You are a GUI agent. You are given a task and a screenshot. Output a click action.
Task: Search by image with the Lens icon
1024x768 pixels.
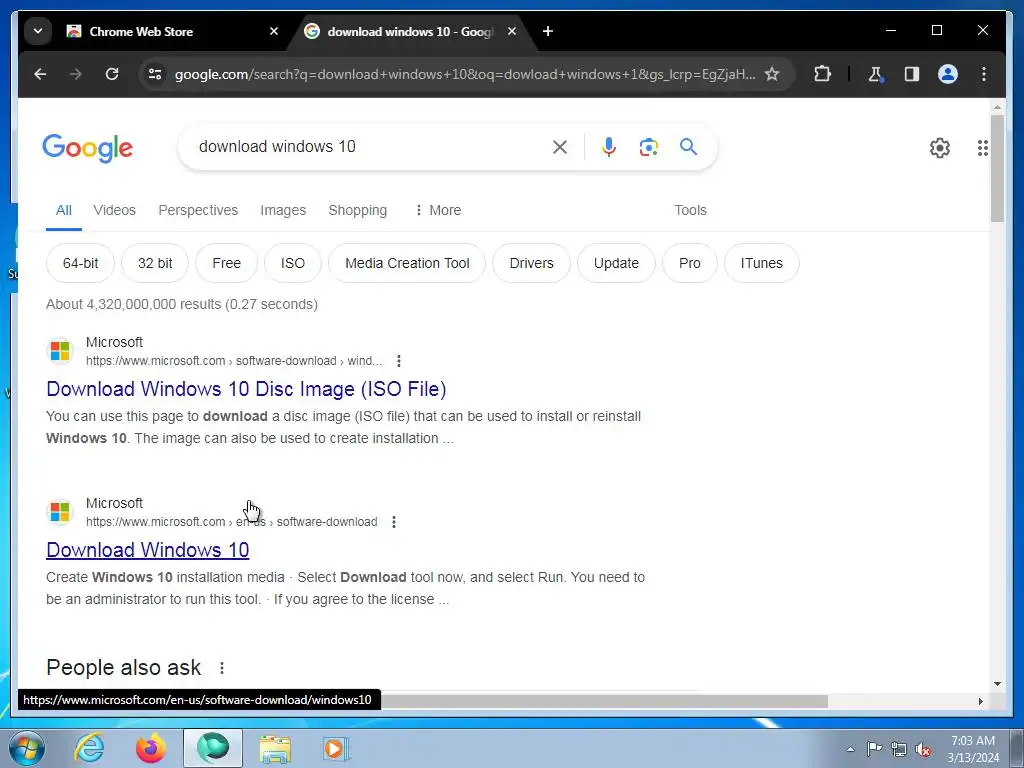point(648,147)
